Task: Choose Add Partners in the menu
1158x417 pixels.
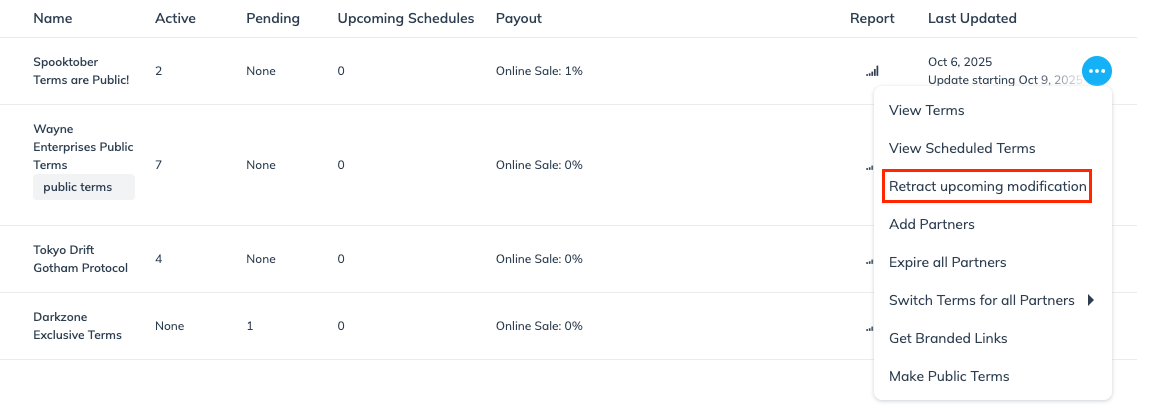Action: tap(931, 224)
